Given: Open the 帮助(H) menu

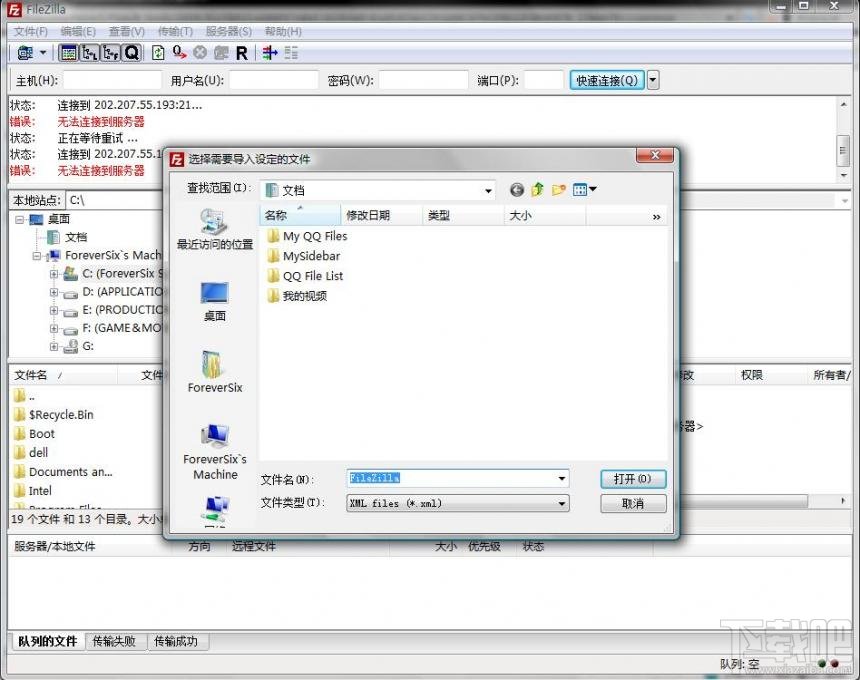Looking at the screenshot, I should click(x=283, y=32).
